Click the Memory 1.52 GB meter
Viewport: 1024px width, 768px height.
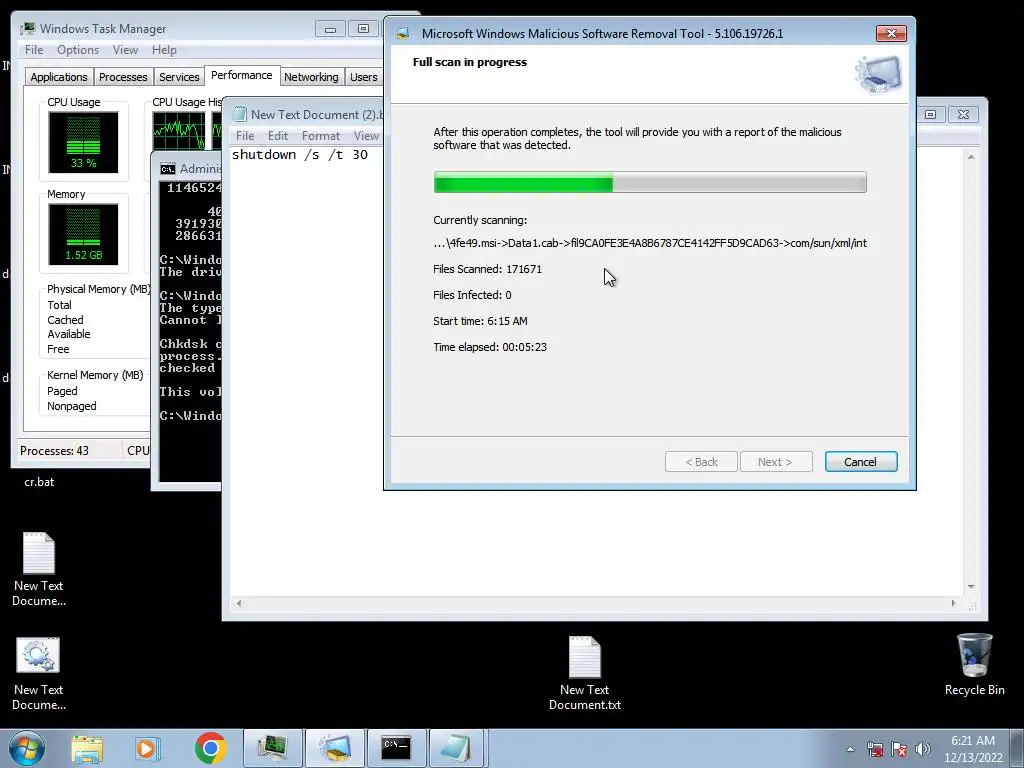pyautogui.click(x=83, y=234)
